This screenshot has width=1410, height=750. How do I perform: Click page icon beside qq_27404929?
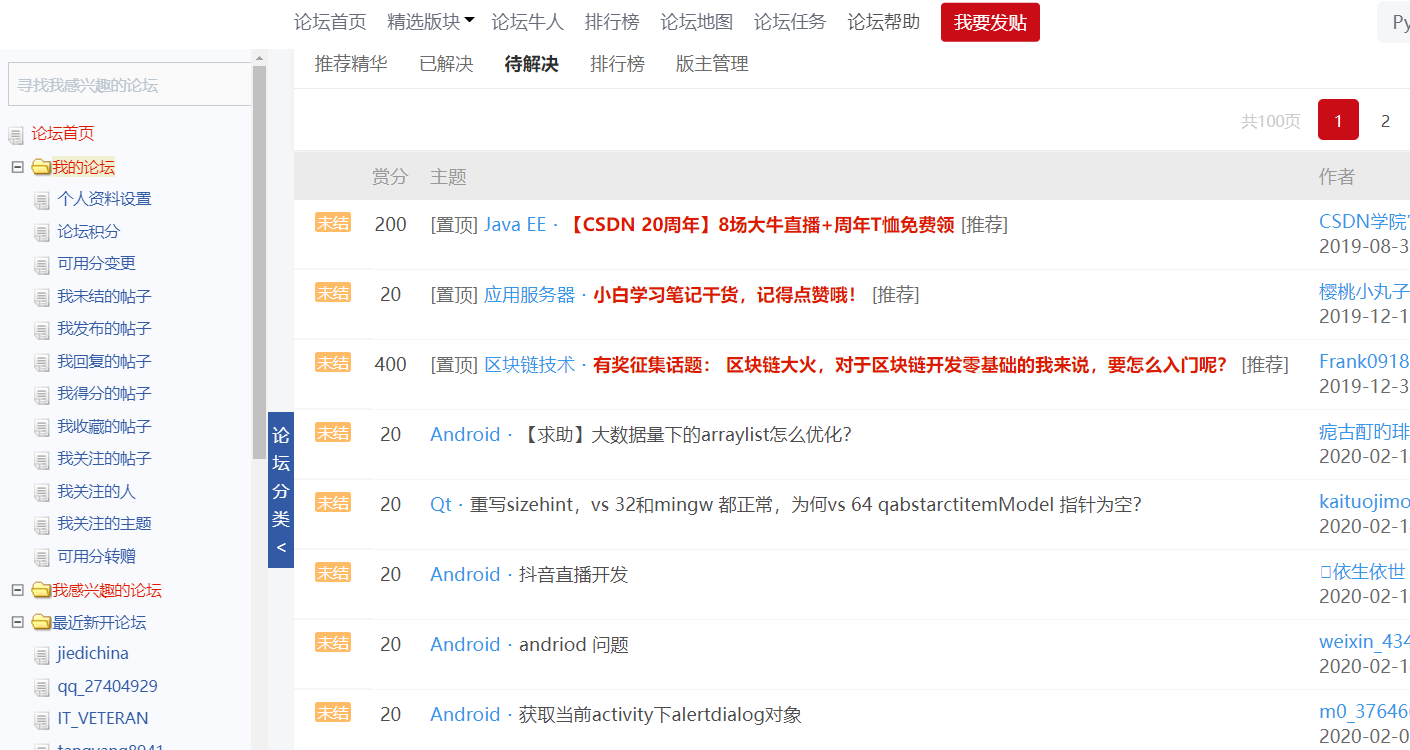[41, 688]
